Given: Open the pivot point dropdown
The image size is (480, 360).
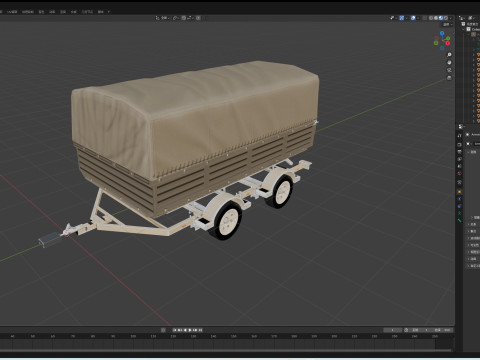Looking at the screenshot, I should (176, 18).
